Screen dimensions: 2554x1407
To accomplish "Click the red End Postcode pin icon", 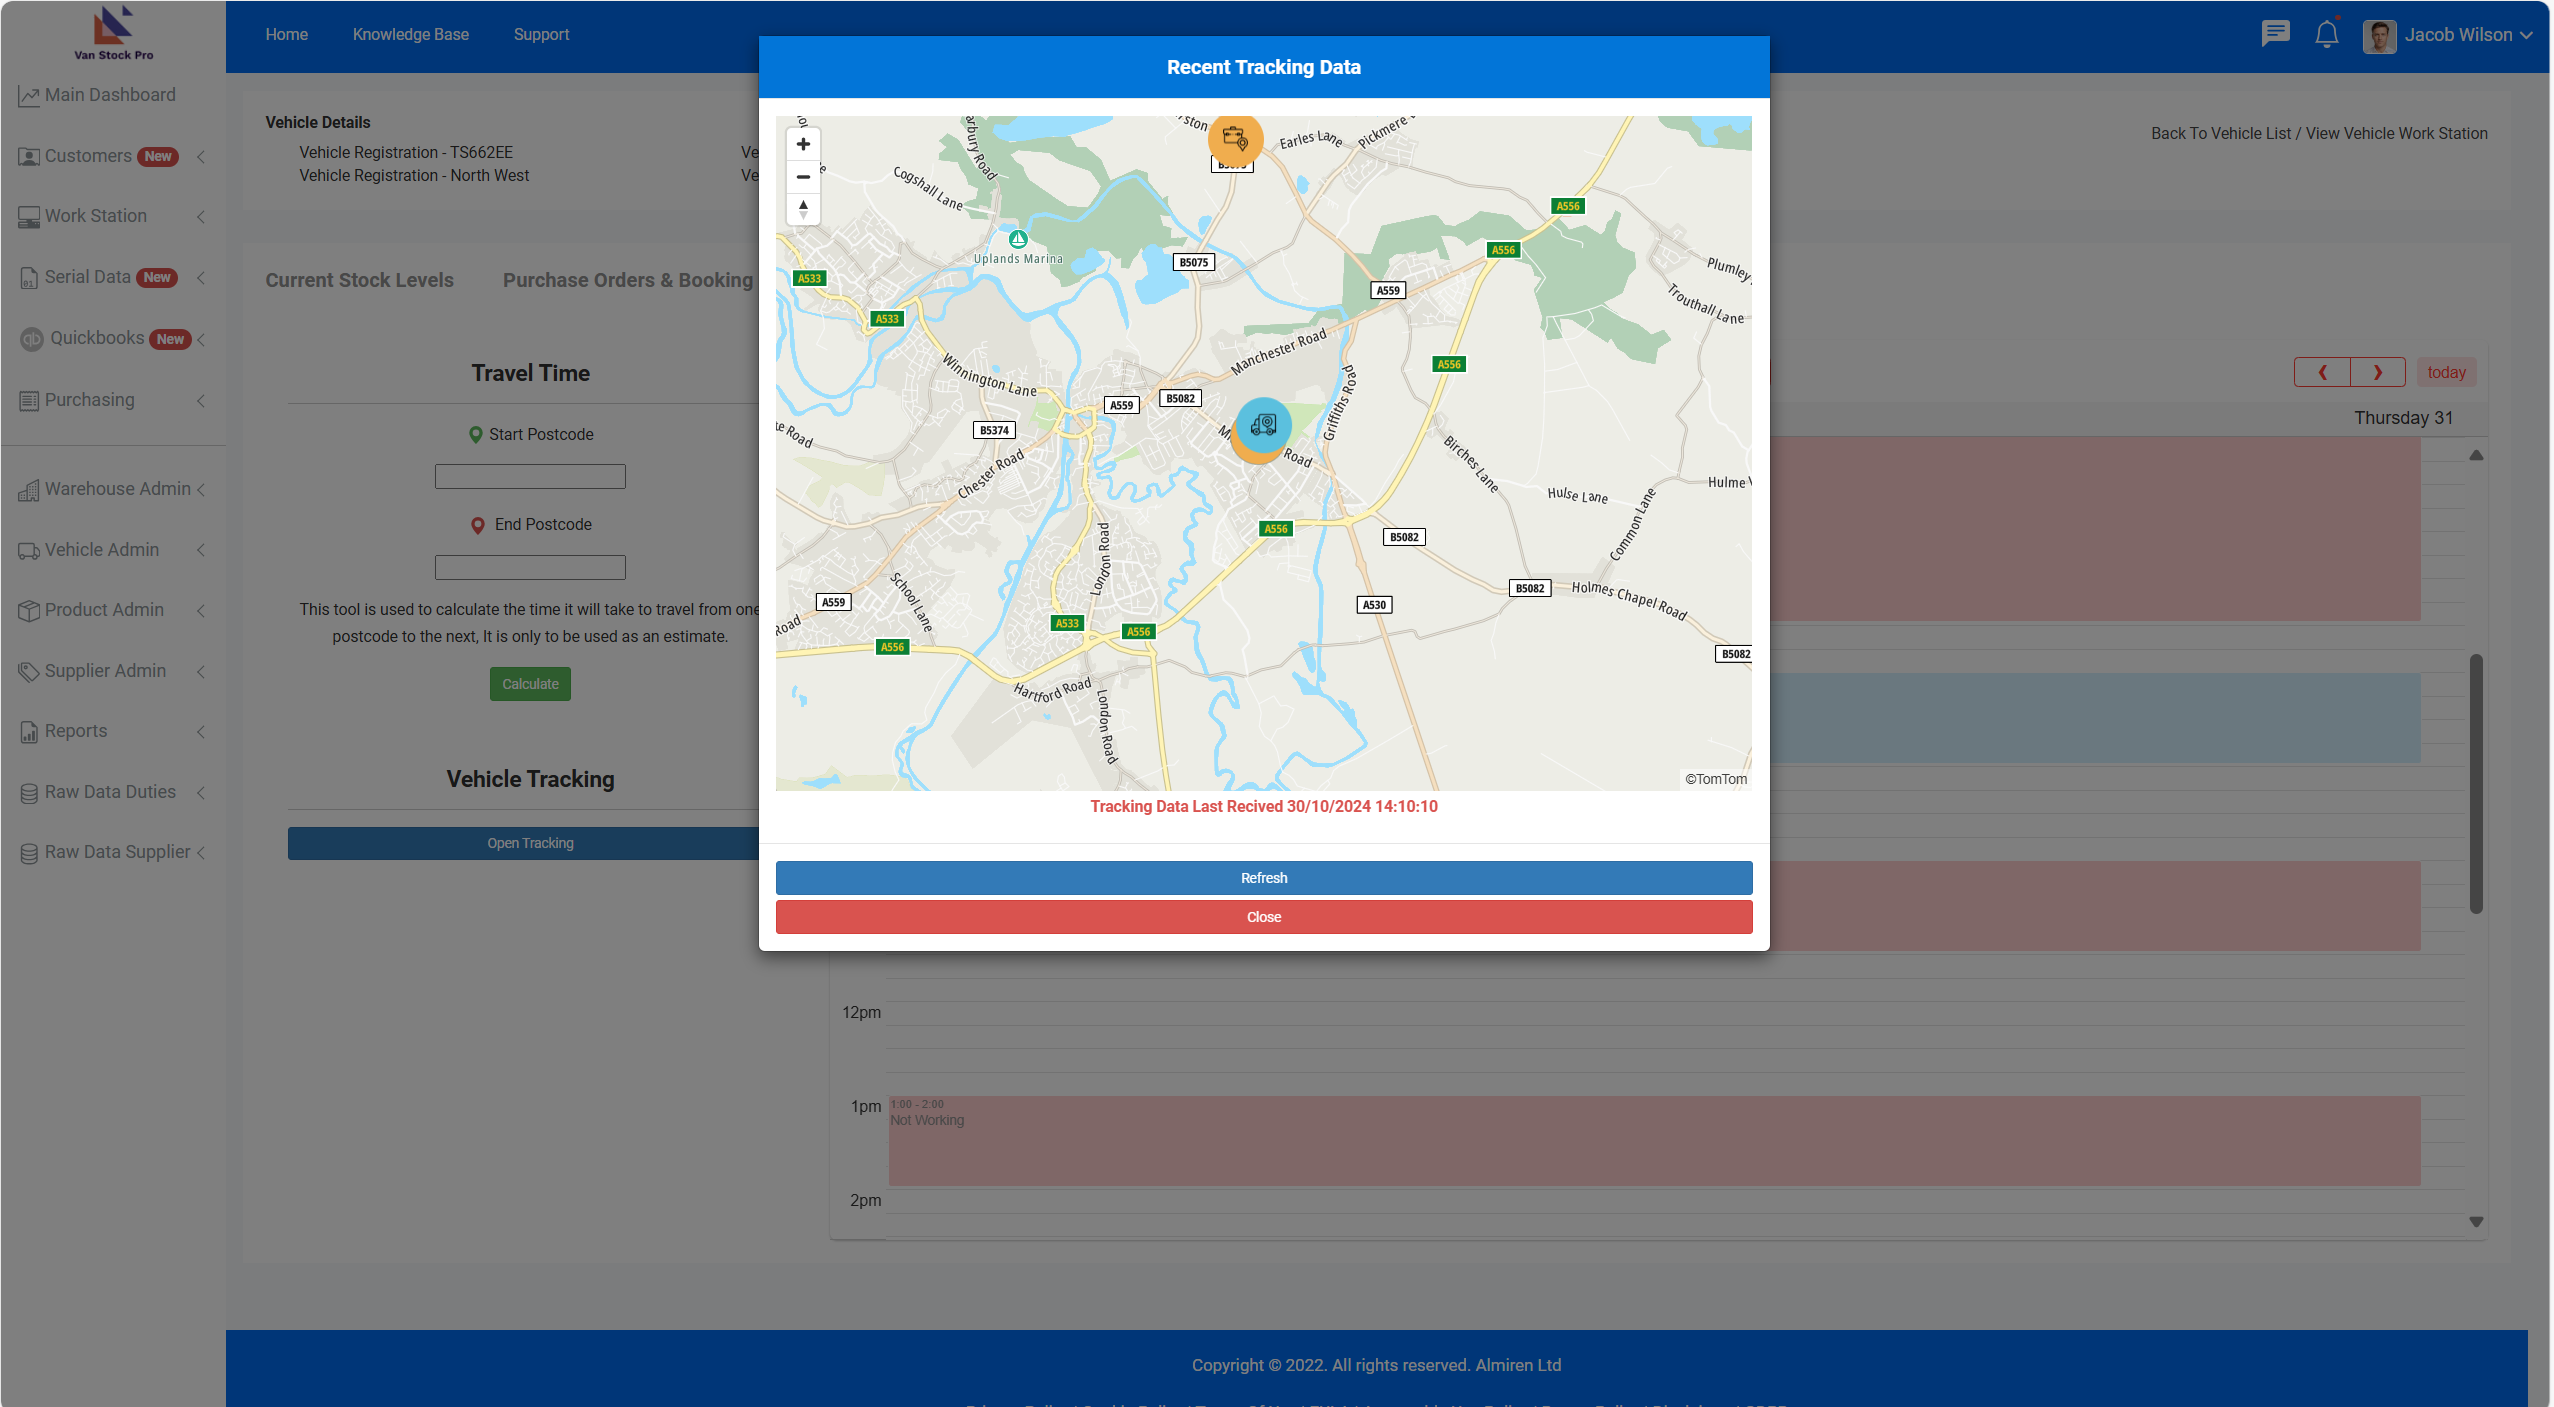I will (478, 525).
